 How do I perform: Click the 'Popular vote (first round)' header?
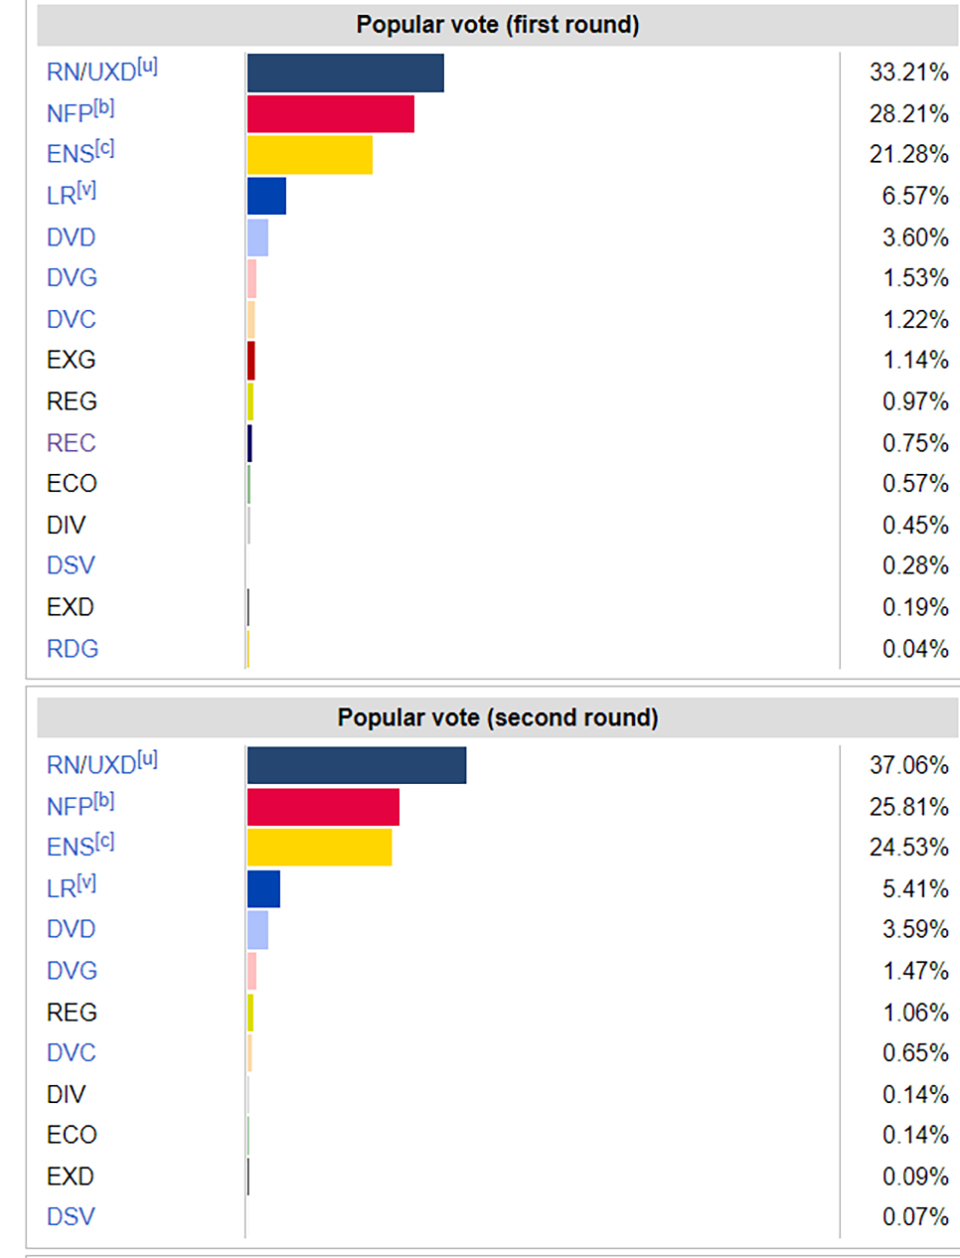click(497, 25)
